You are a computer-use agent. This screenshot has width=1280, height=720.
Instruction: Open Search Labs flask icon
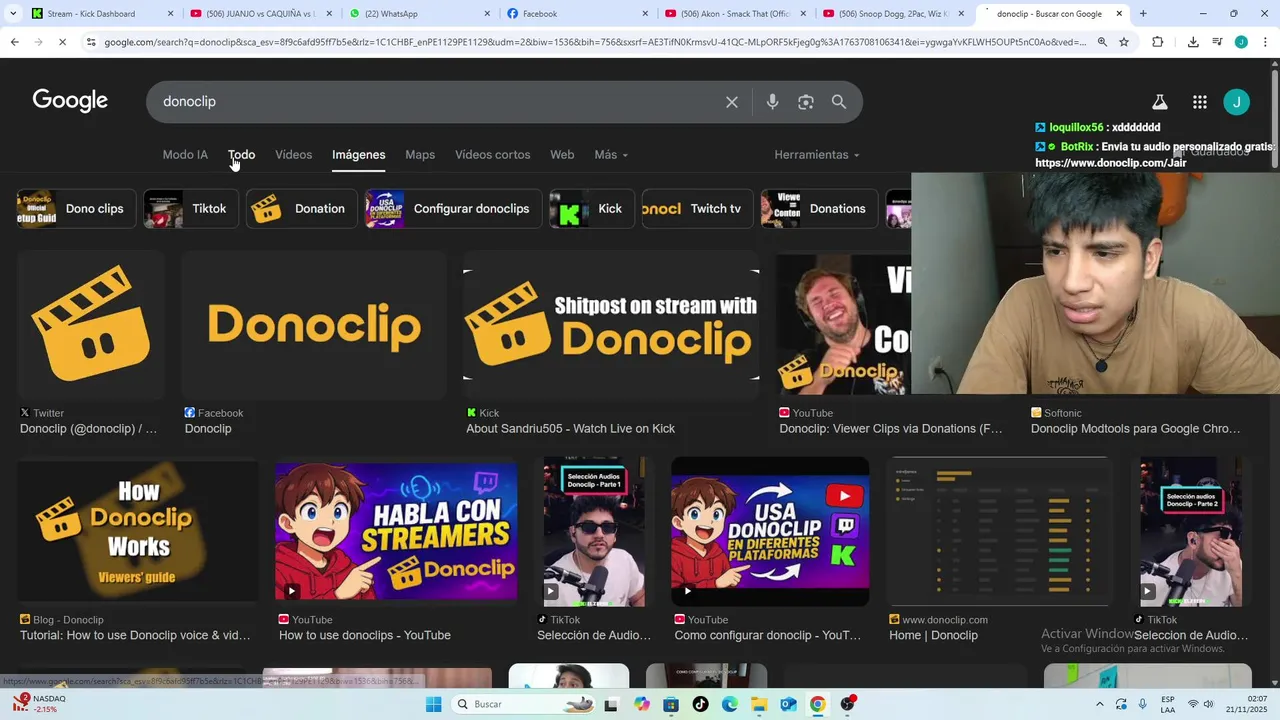tap(1160, 102)
